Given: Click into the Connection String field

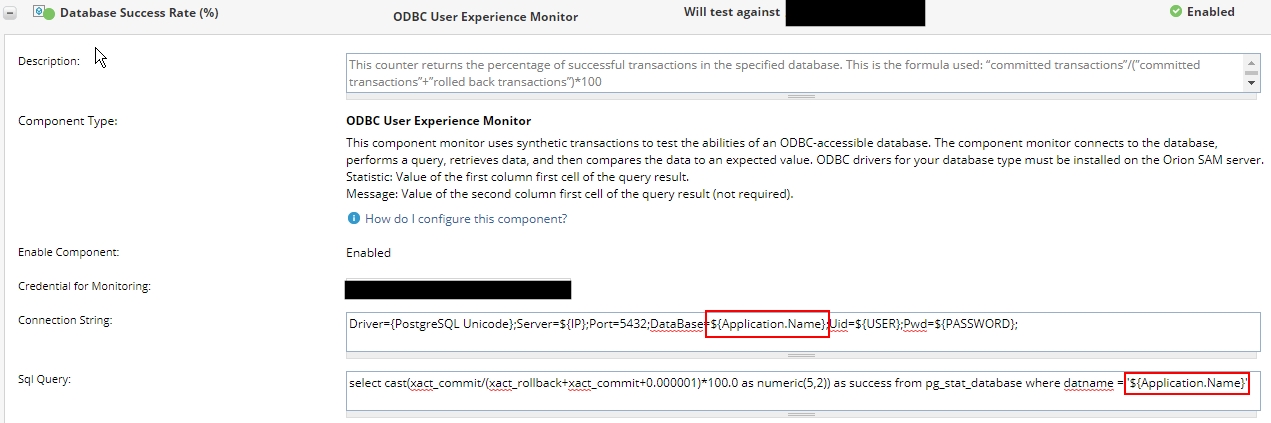Looking at the screenshot, I should click(x=803, y=332).
